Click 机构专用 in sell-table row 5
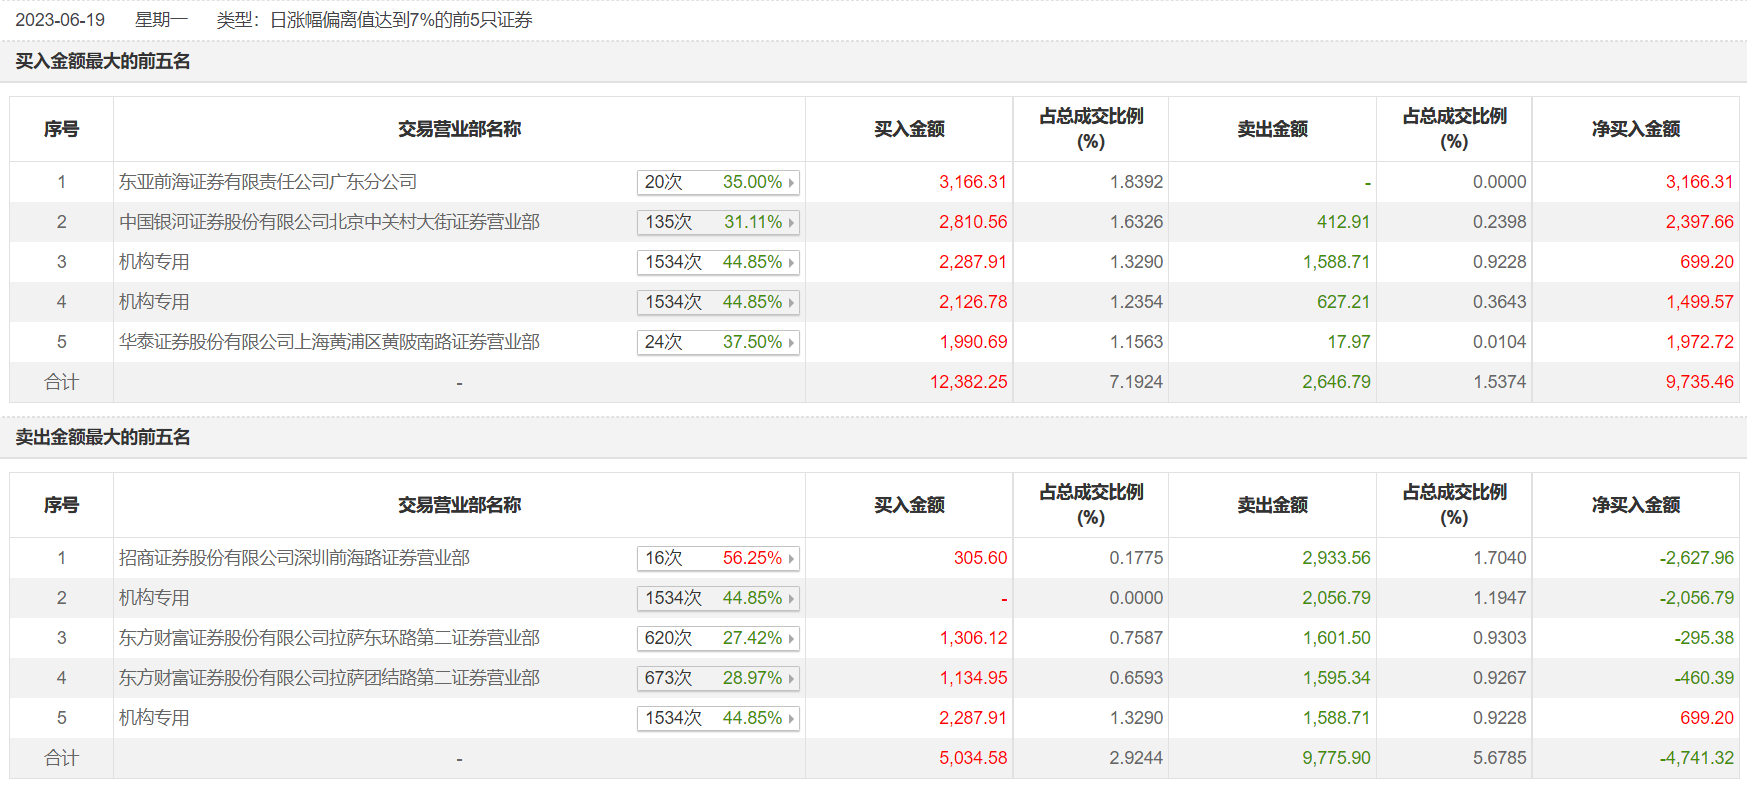 (x=154, y=718)
